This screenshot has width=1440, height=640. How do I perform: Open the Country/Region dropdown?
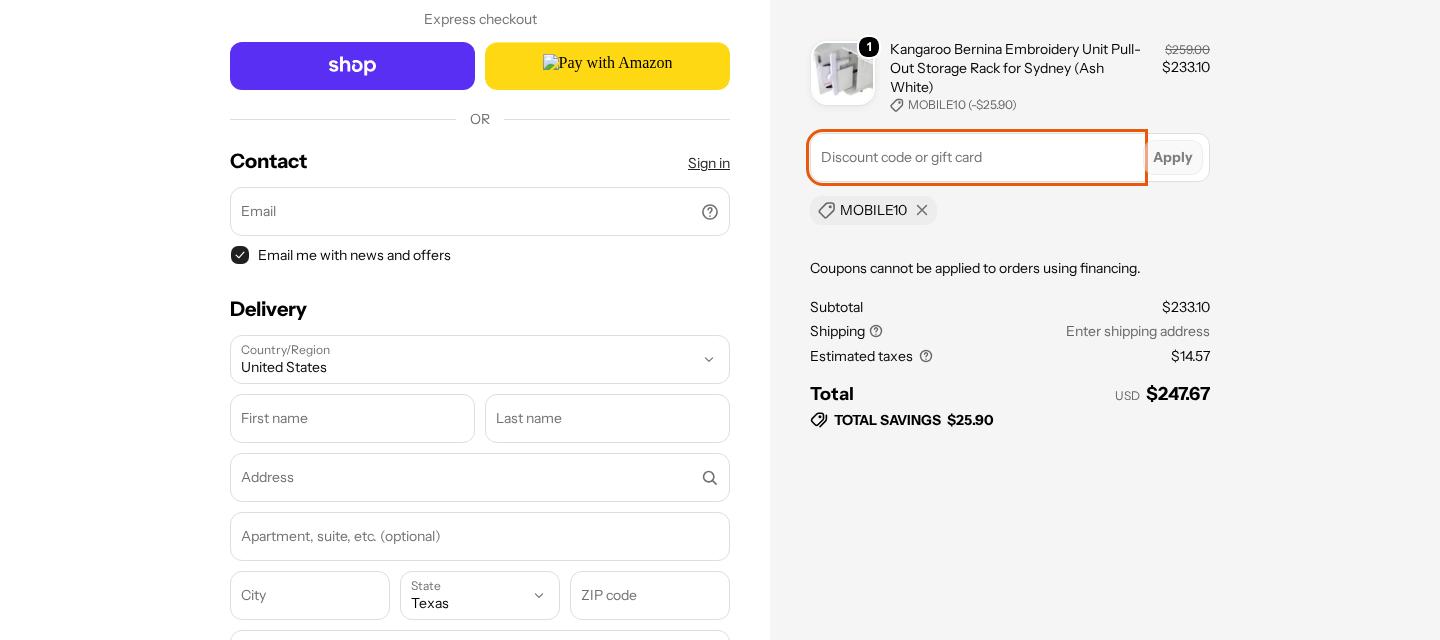[x=480, y=360]
